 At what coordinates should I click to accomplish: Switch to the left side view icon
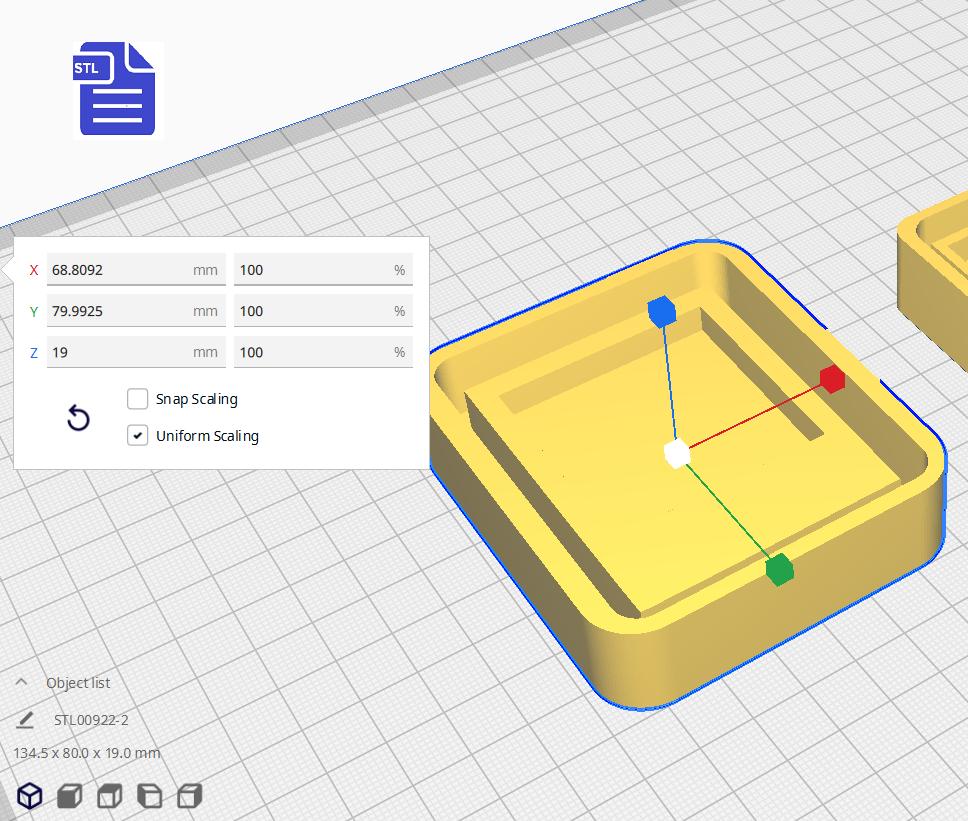coord(150,796)
